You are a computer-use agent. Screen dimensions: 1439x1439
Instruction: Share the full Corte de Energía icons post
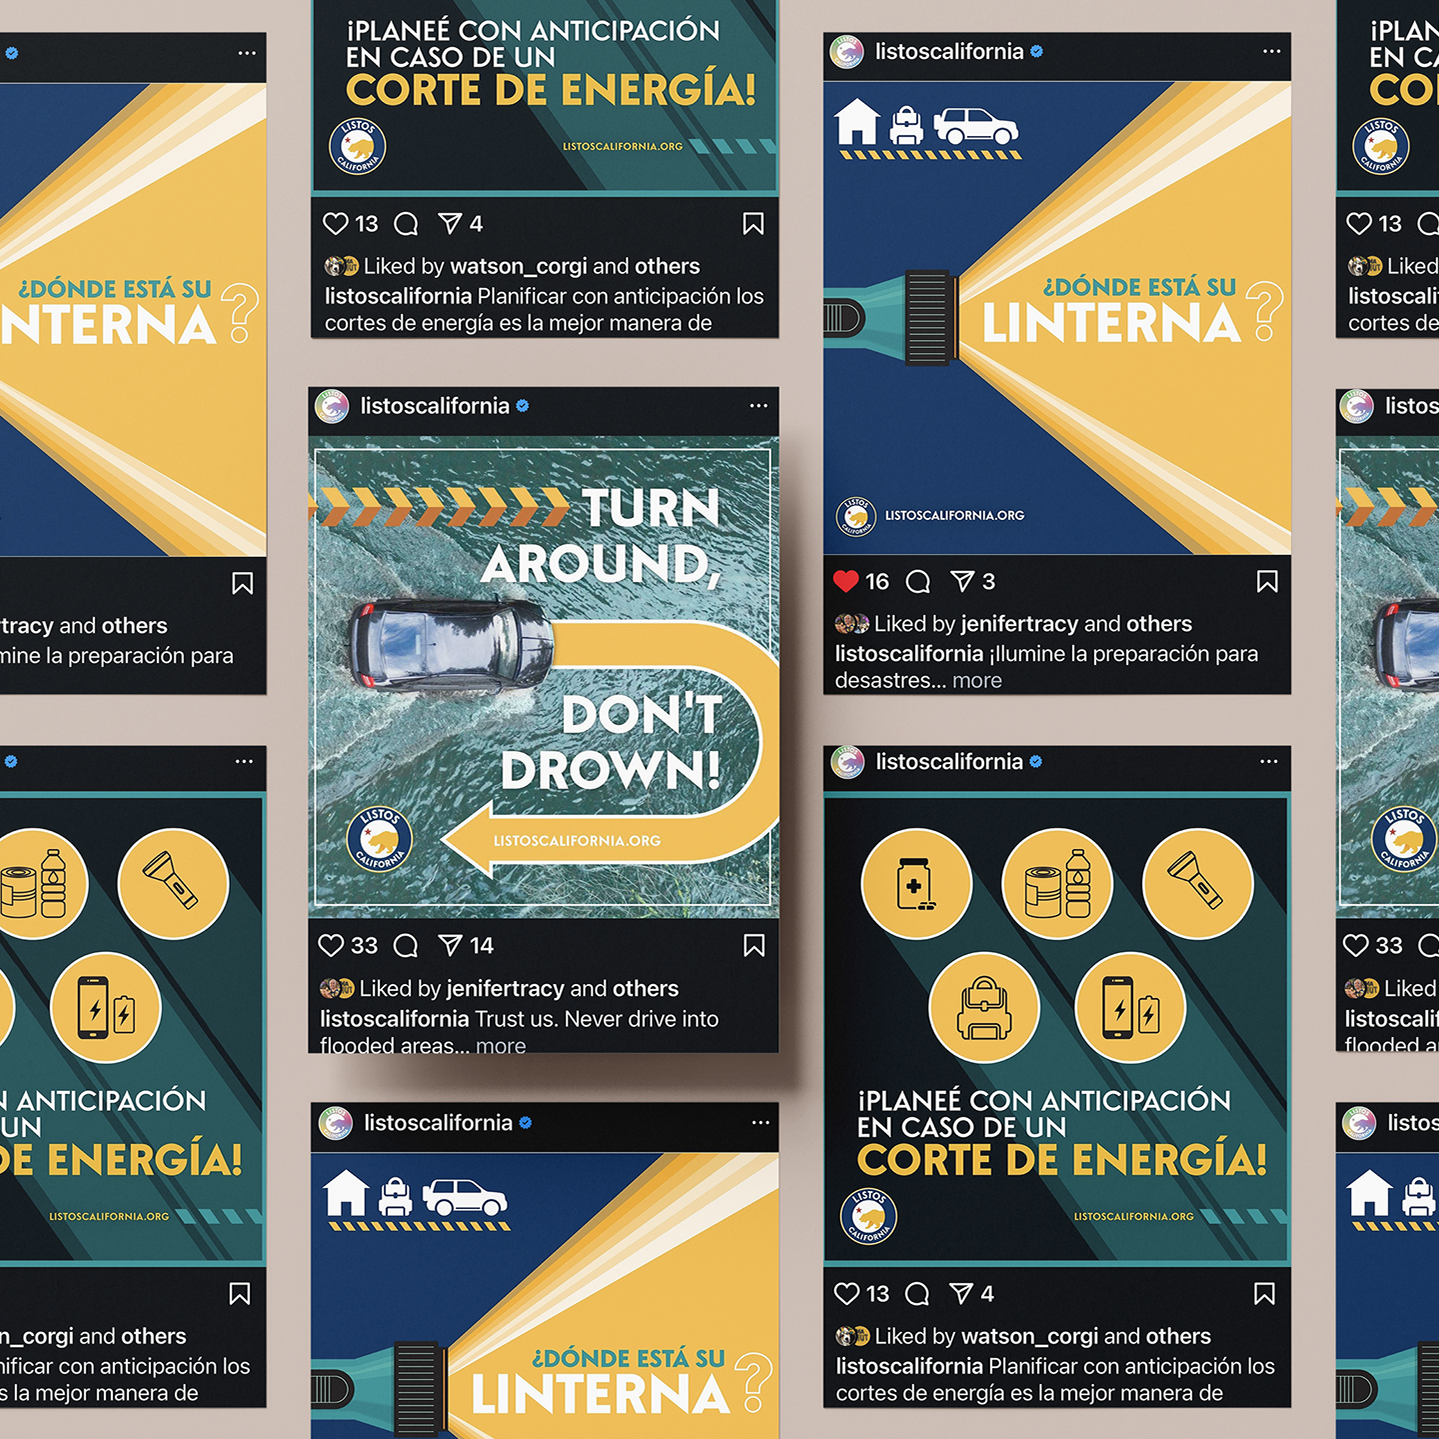[x=961, y=1294]
